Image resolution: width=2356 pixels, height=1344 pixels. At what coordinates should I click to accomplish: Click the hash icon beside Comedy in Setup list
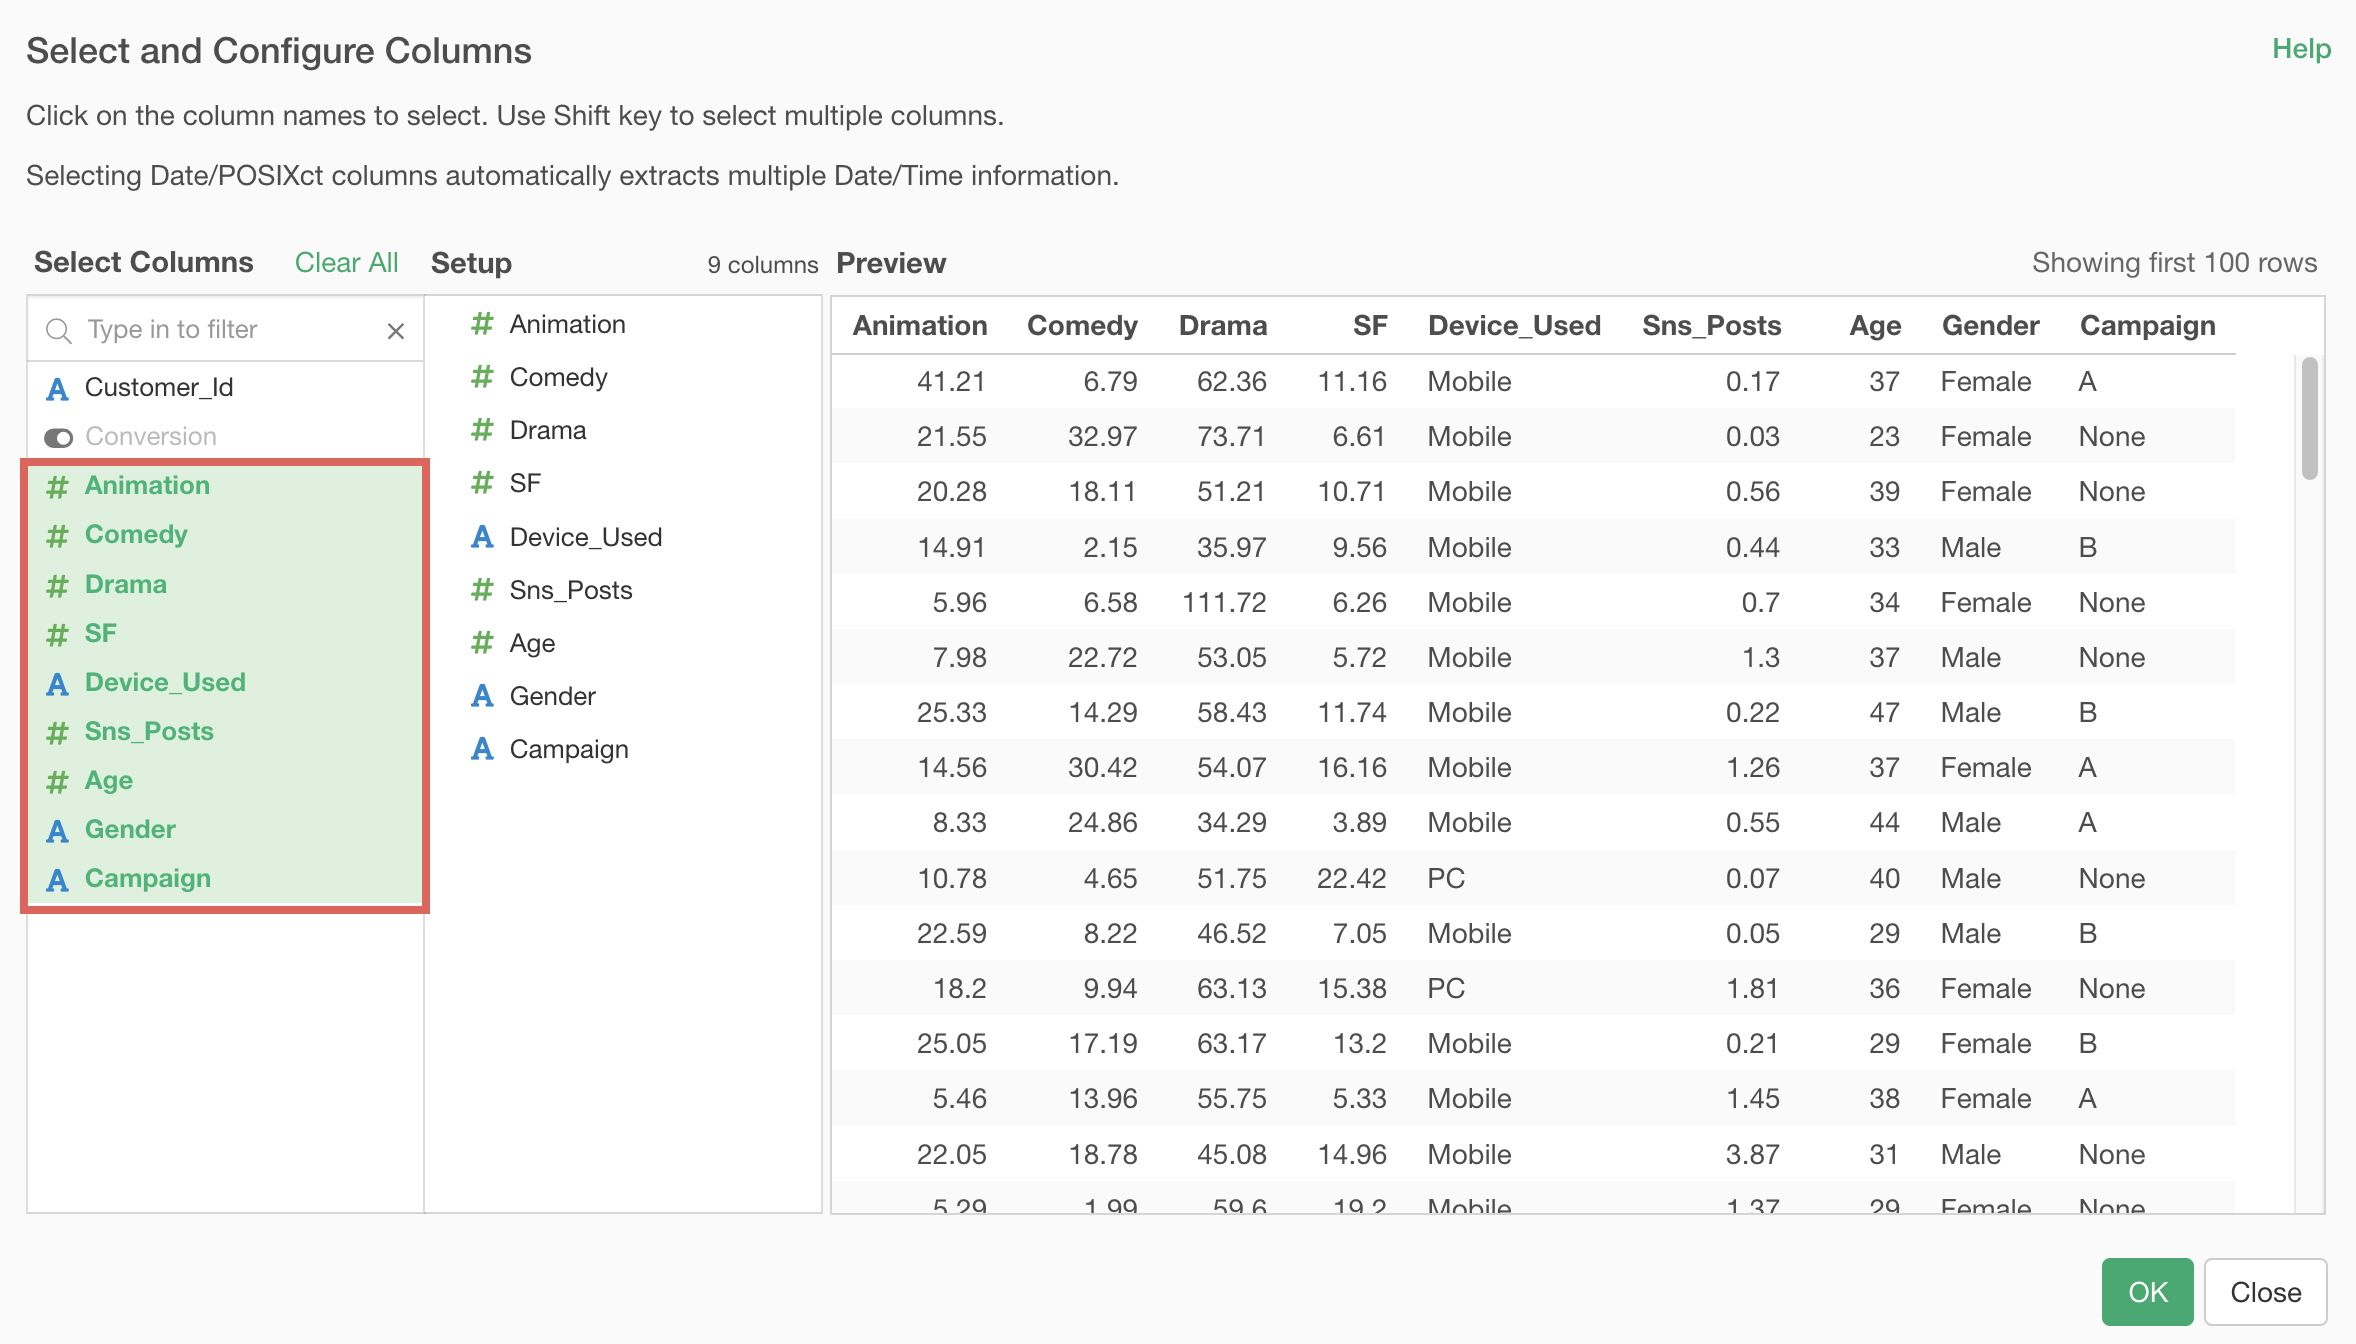coord(483,377)
